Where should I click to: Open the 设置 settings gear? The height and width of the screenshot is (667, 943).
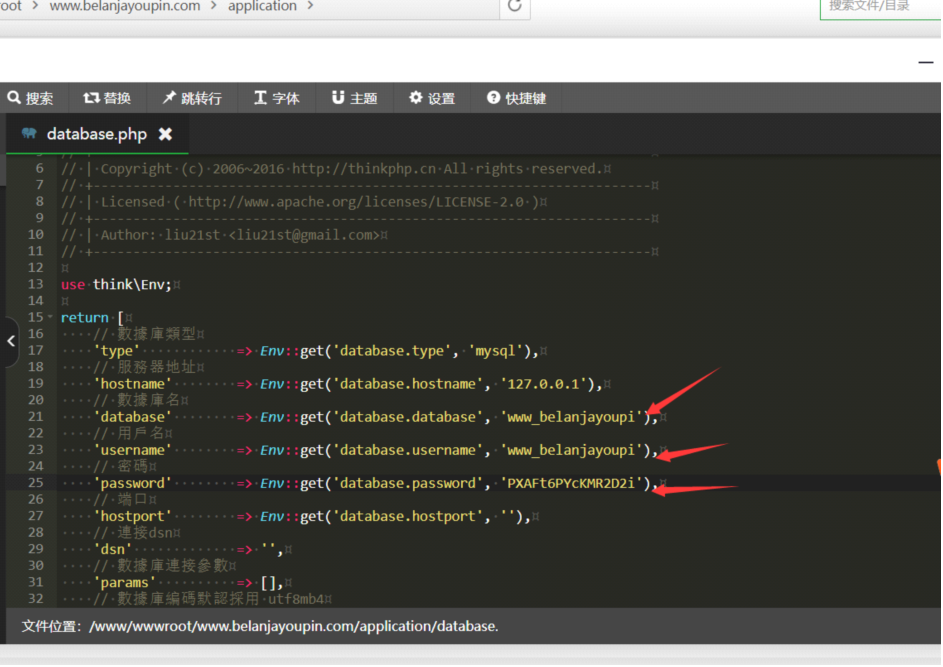[x=432, y=98]
